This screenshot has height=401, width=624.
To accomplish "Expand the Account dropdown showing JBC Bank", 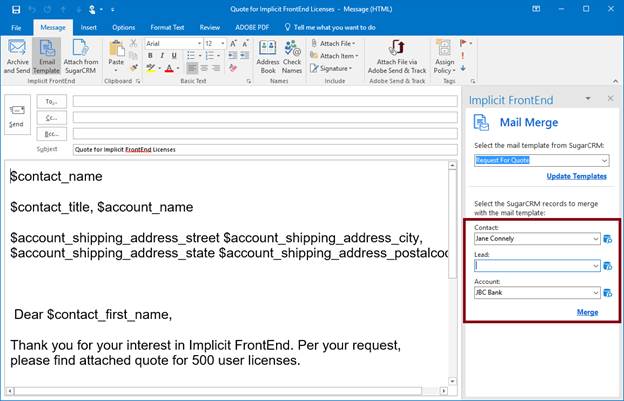I will click(596, 293).
